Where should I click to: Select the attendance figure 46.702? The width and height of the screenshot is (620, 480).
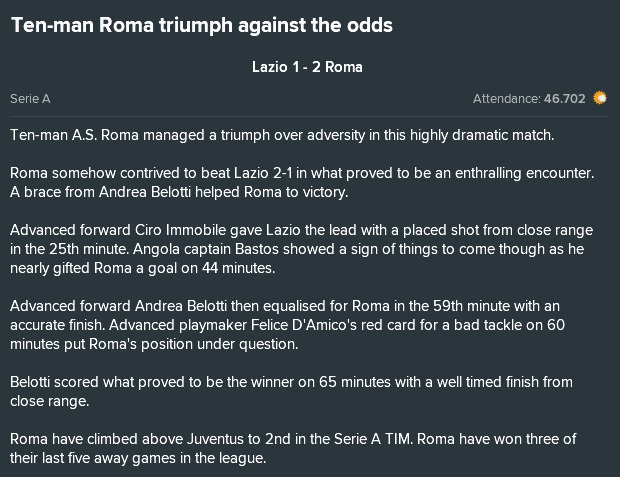tap(564, 98)
